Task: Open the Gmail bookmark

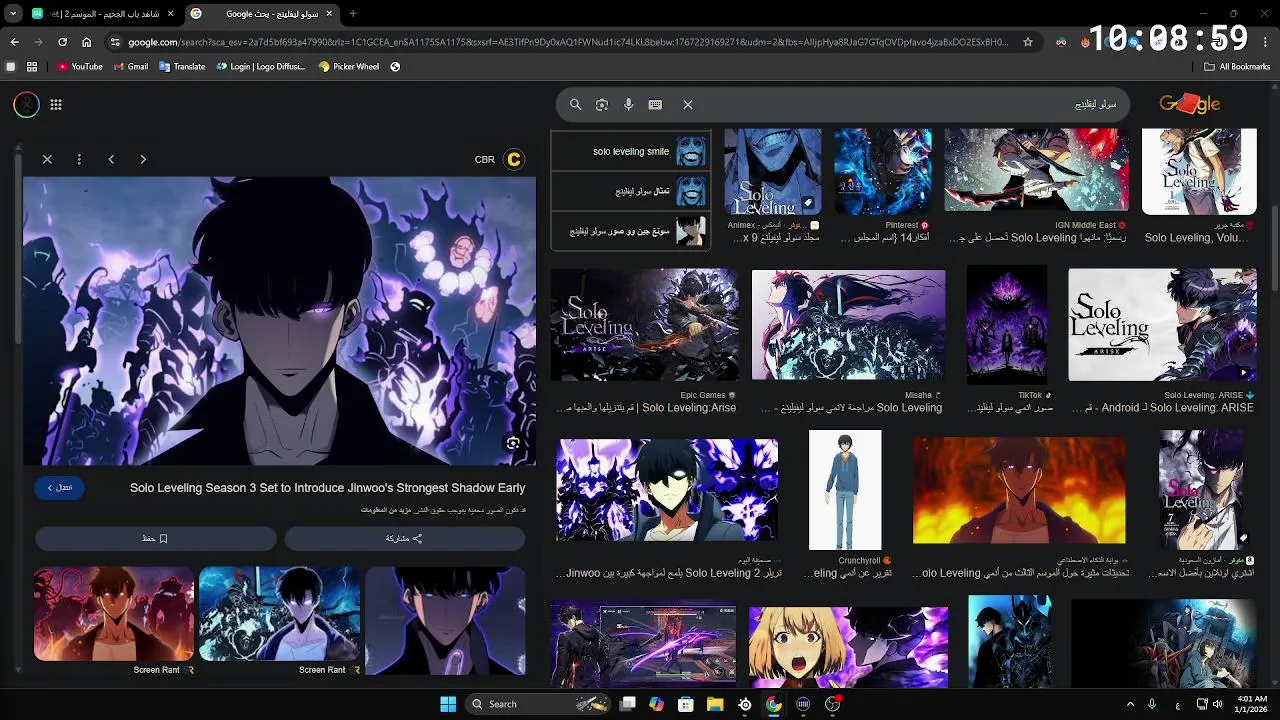Action: (x=130, y=67)
